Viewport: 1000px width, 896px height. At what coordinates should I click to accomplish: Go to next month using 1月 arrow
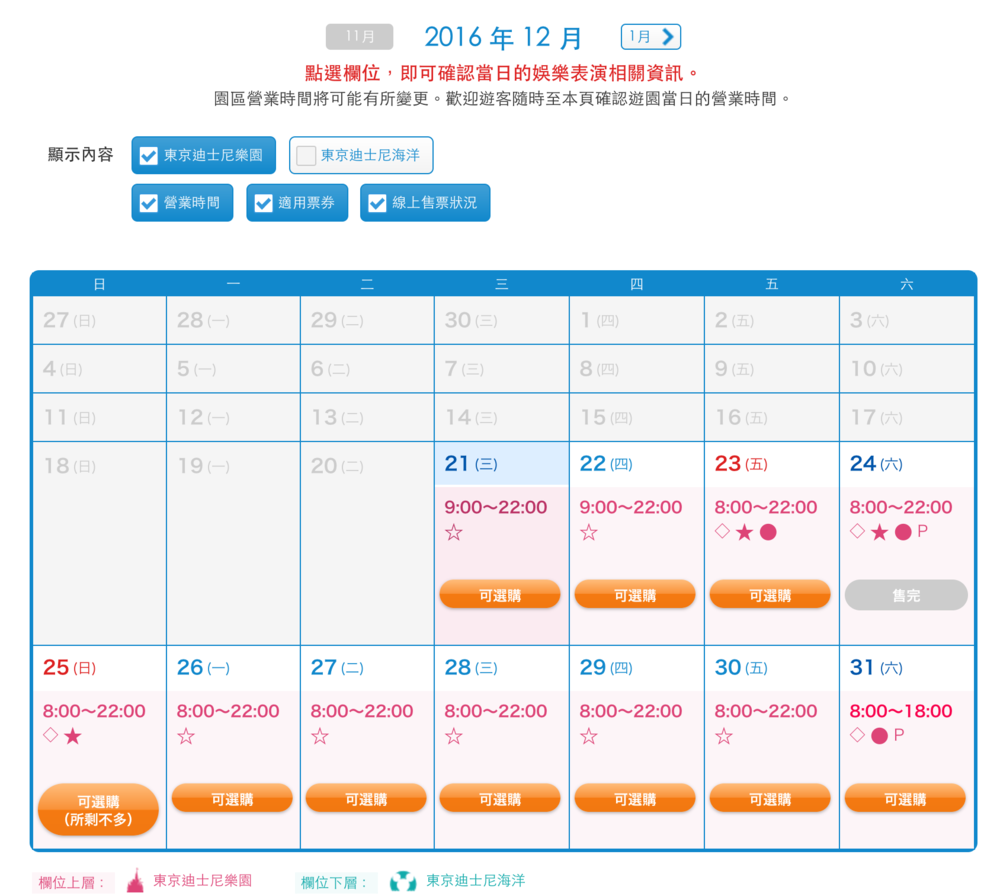pos(651,37)
